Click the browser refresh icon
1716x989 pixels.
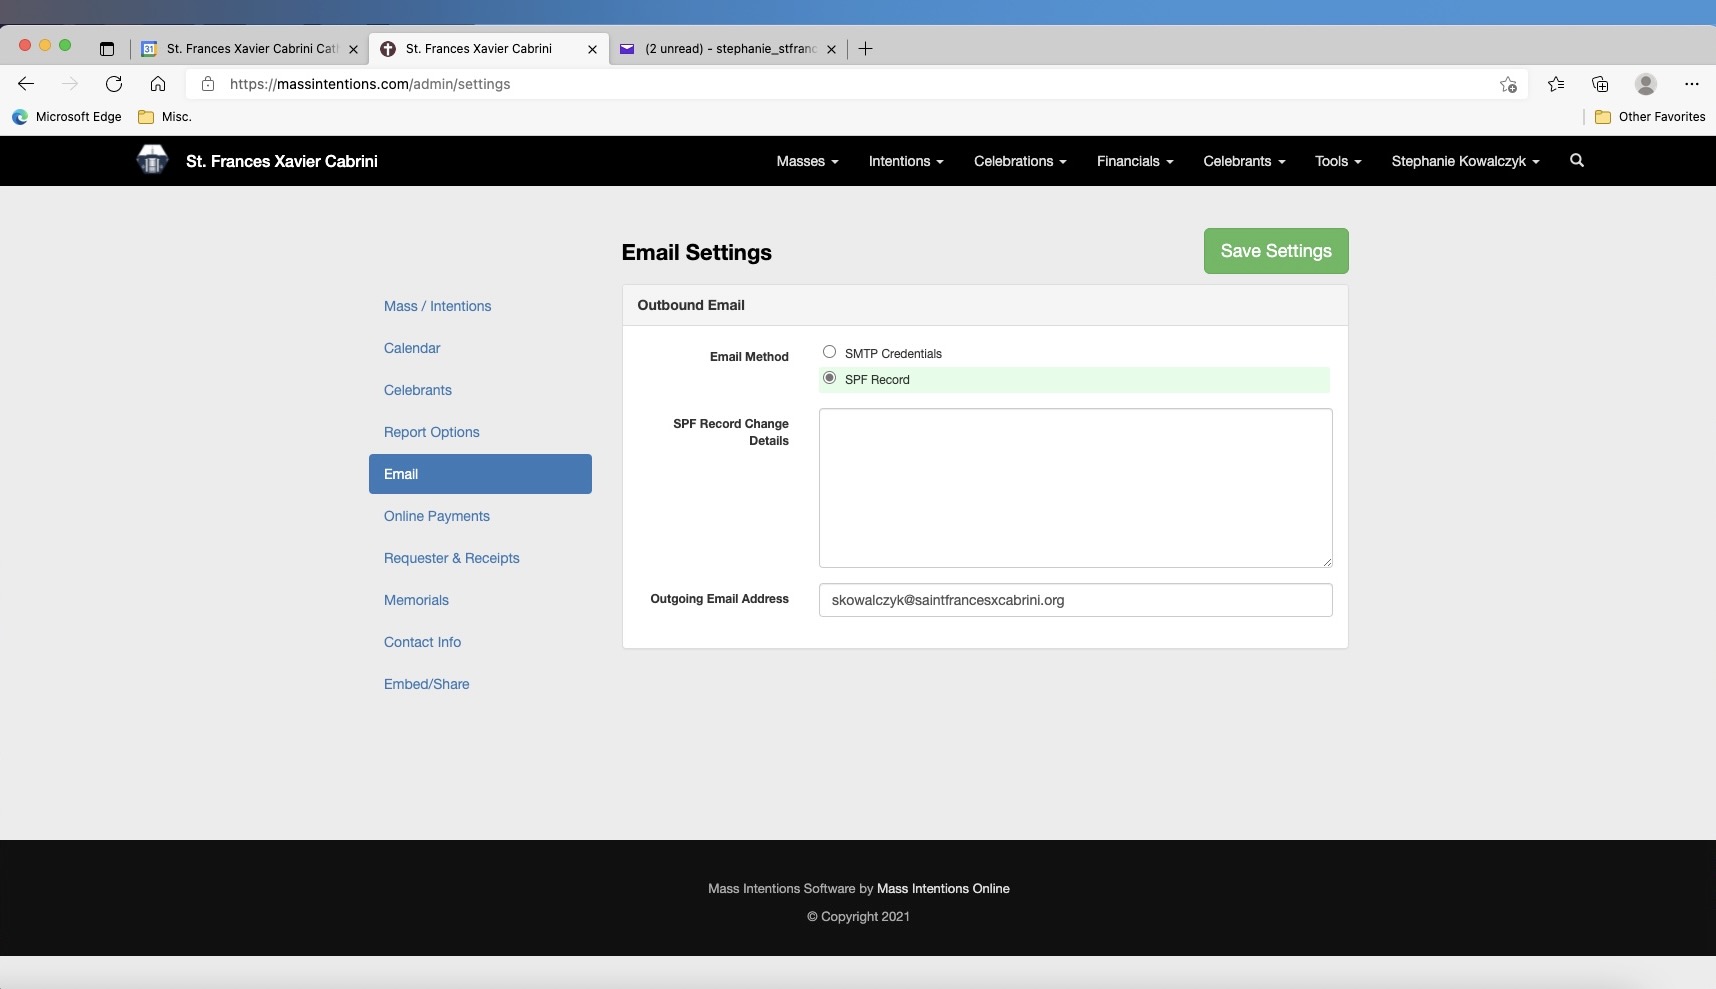tap(114, 84)
